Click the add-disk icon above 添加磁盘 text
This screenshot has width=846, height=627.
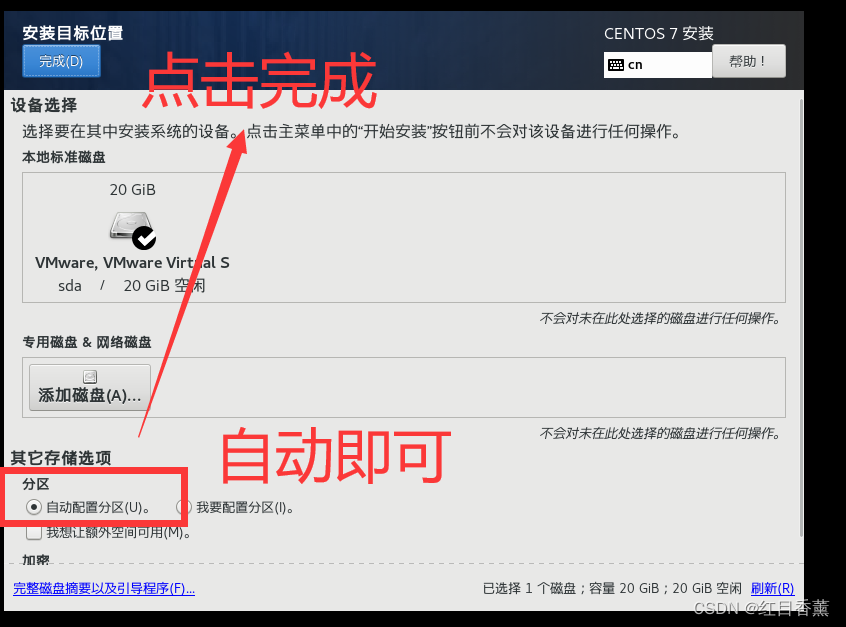[89, 375]
